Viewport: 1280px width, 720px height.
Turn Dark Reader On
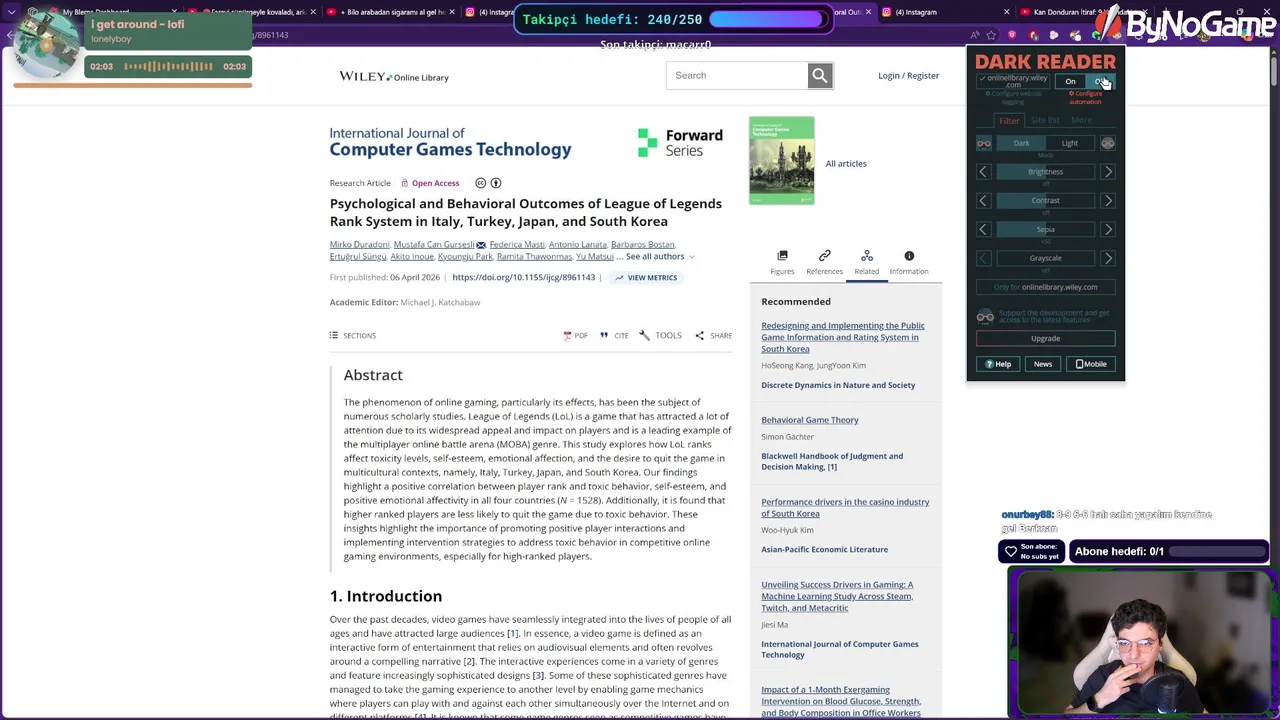tap(1070, 82)
